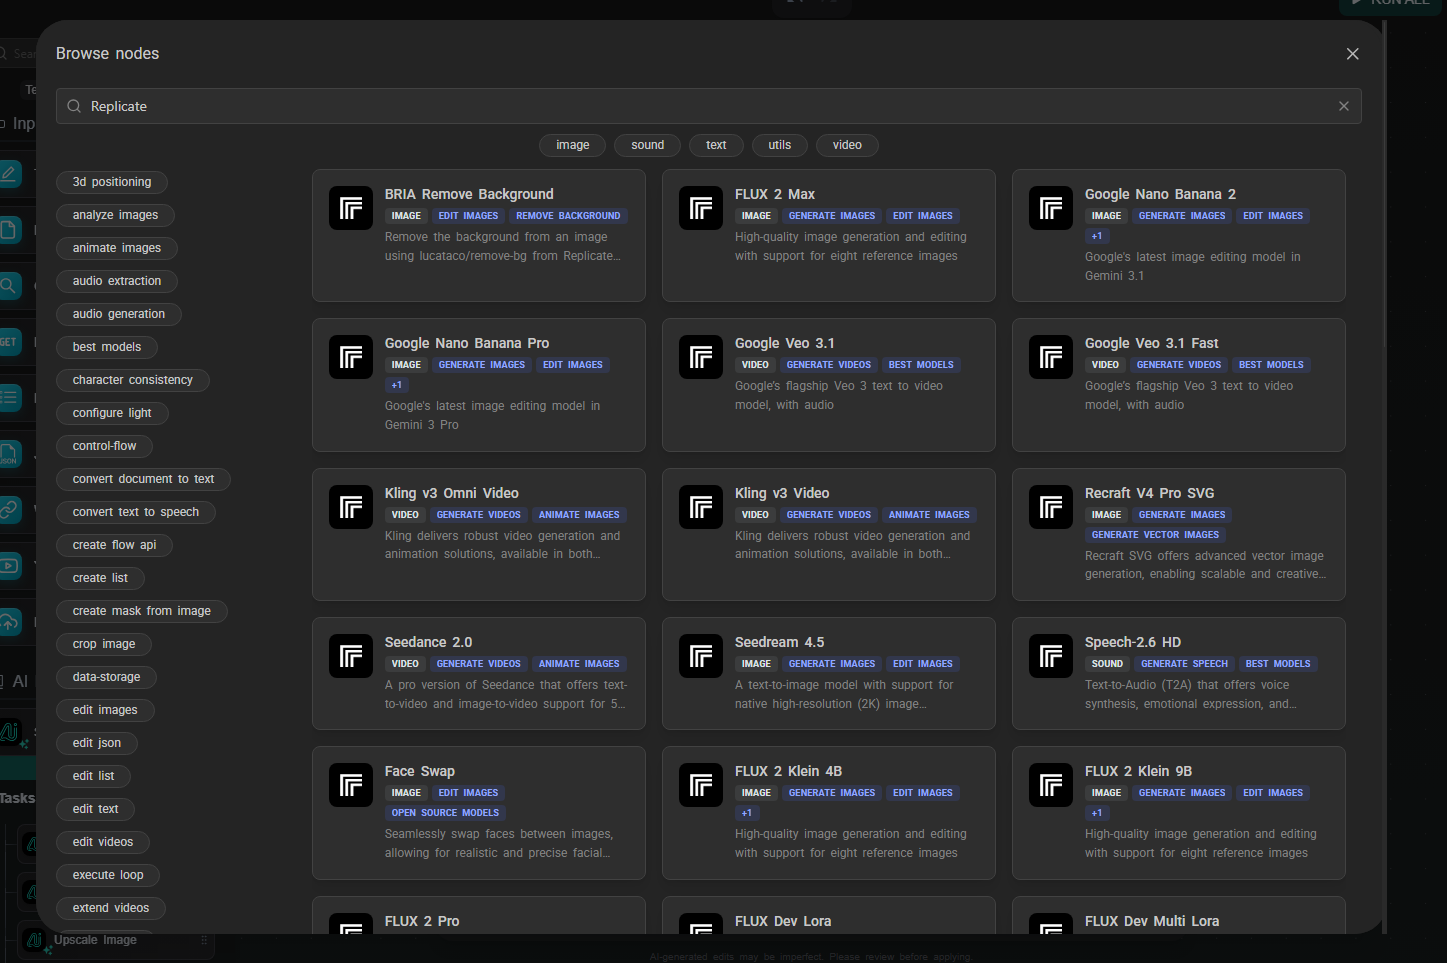Click the Speech-2.6 HD node icon

pos(1050,656)
